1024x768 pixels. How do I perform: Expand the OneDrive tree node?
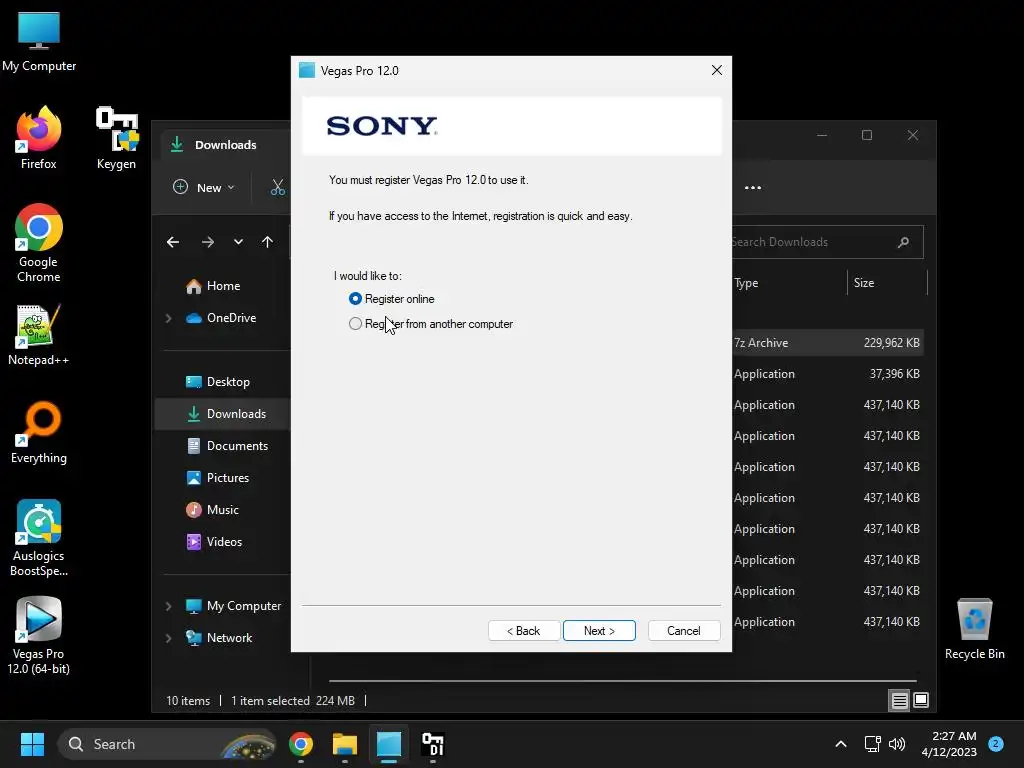pos(168,318)
